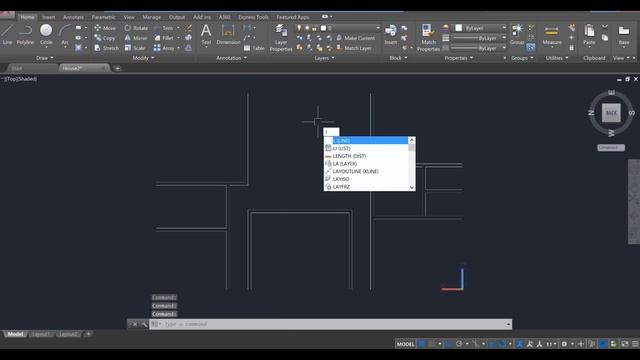The width and height of the screenshot is (640, 360).
Task: Toggle group selection icon in Groups panel
Action: [x=531, y=48]
